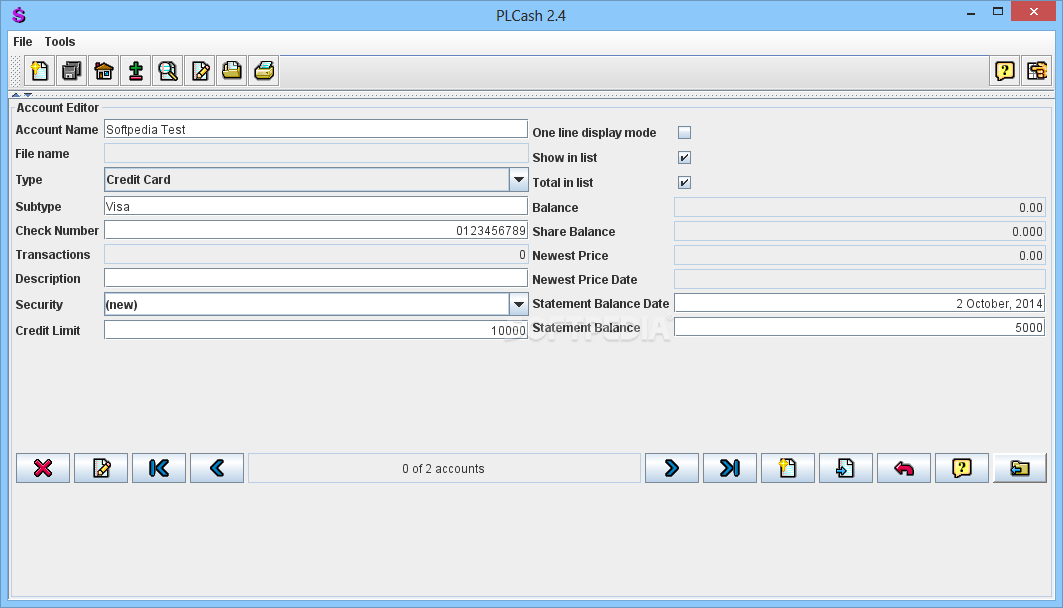
Task: Click the '0 of 2 accounts' status text
Action: pyautogui.click(x=443, y=468)
